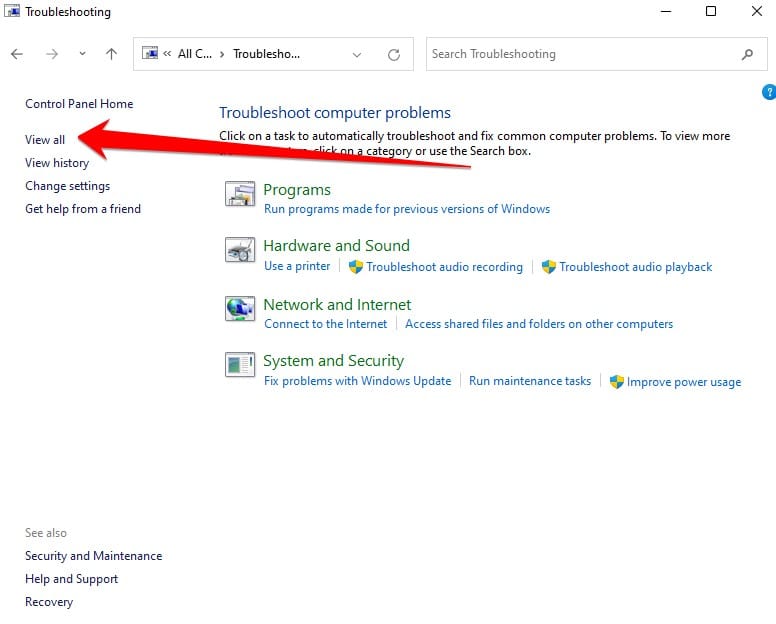Click the System and Security icon
The width and height of the screenshot is (776, 624).
click(240, 364)
